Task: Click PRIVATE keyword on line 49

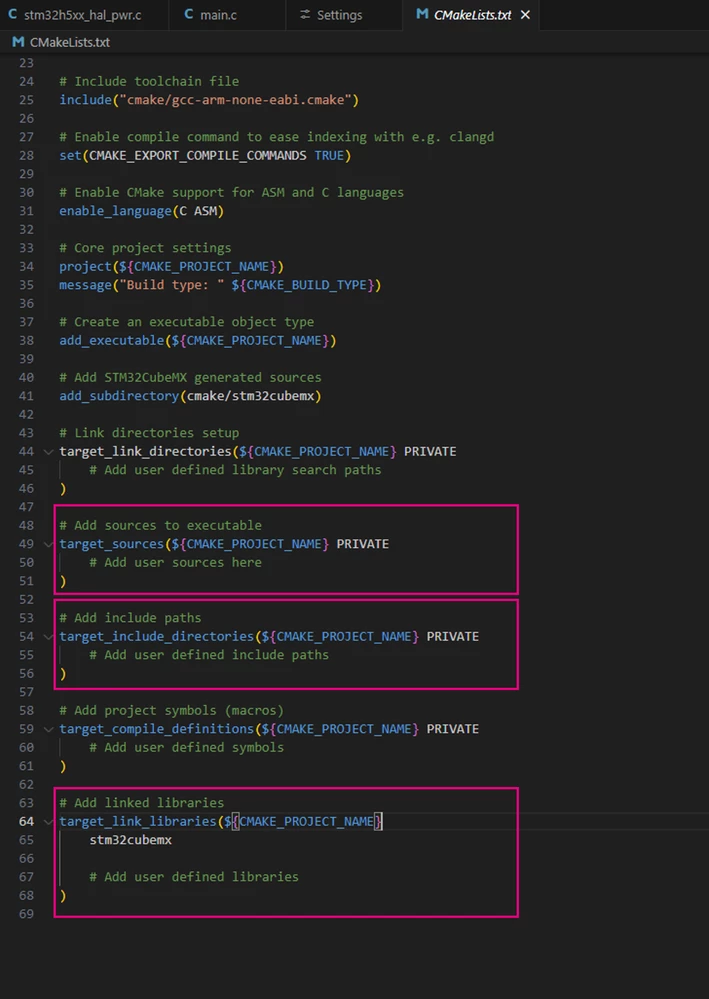Action: (x=362, y=544)
